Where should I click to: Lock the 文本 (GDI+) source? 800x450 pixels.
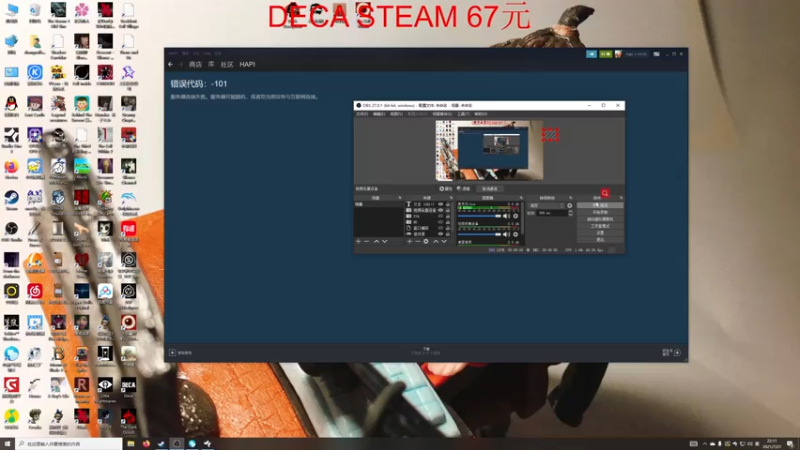tap(448, 204)
